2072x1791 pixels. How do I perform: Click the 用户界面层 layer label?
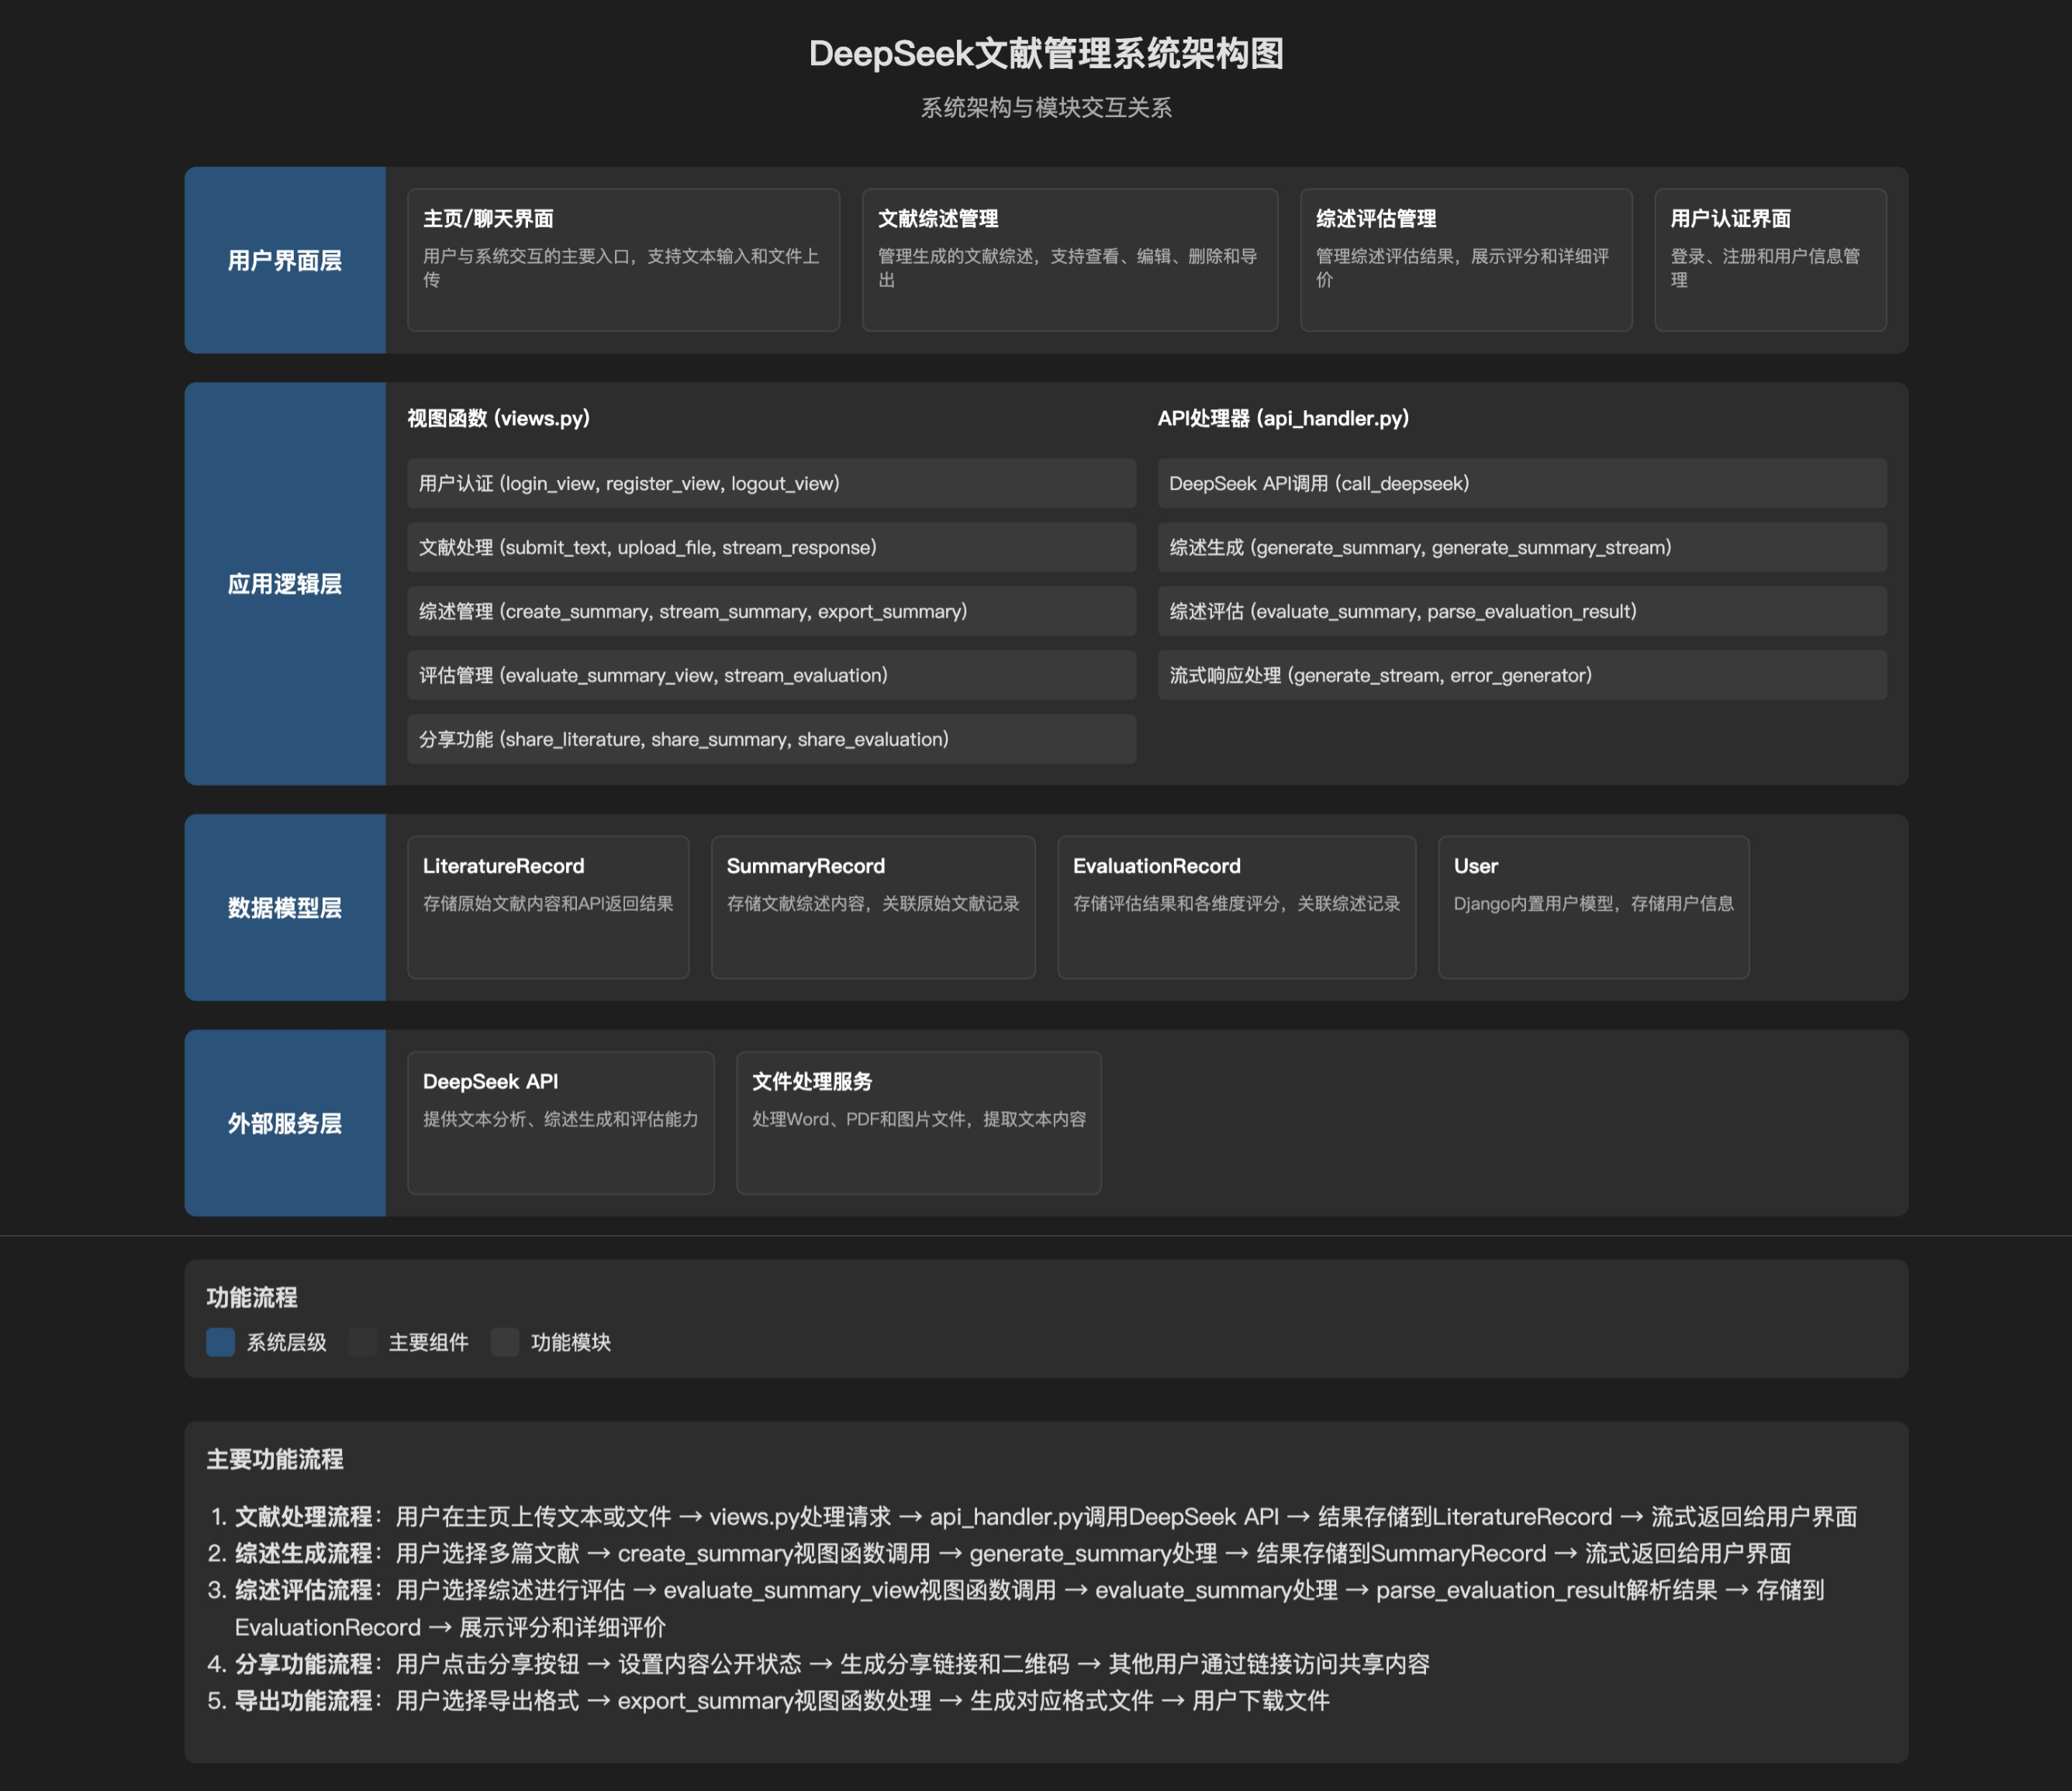coord(285,260)
